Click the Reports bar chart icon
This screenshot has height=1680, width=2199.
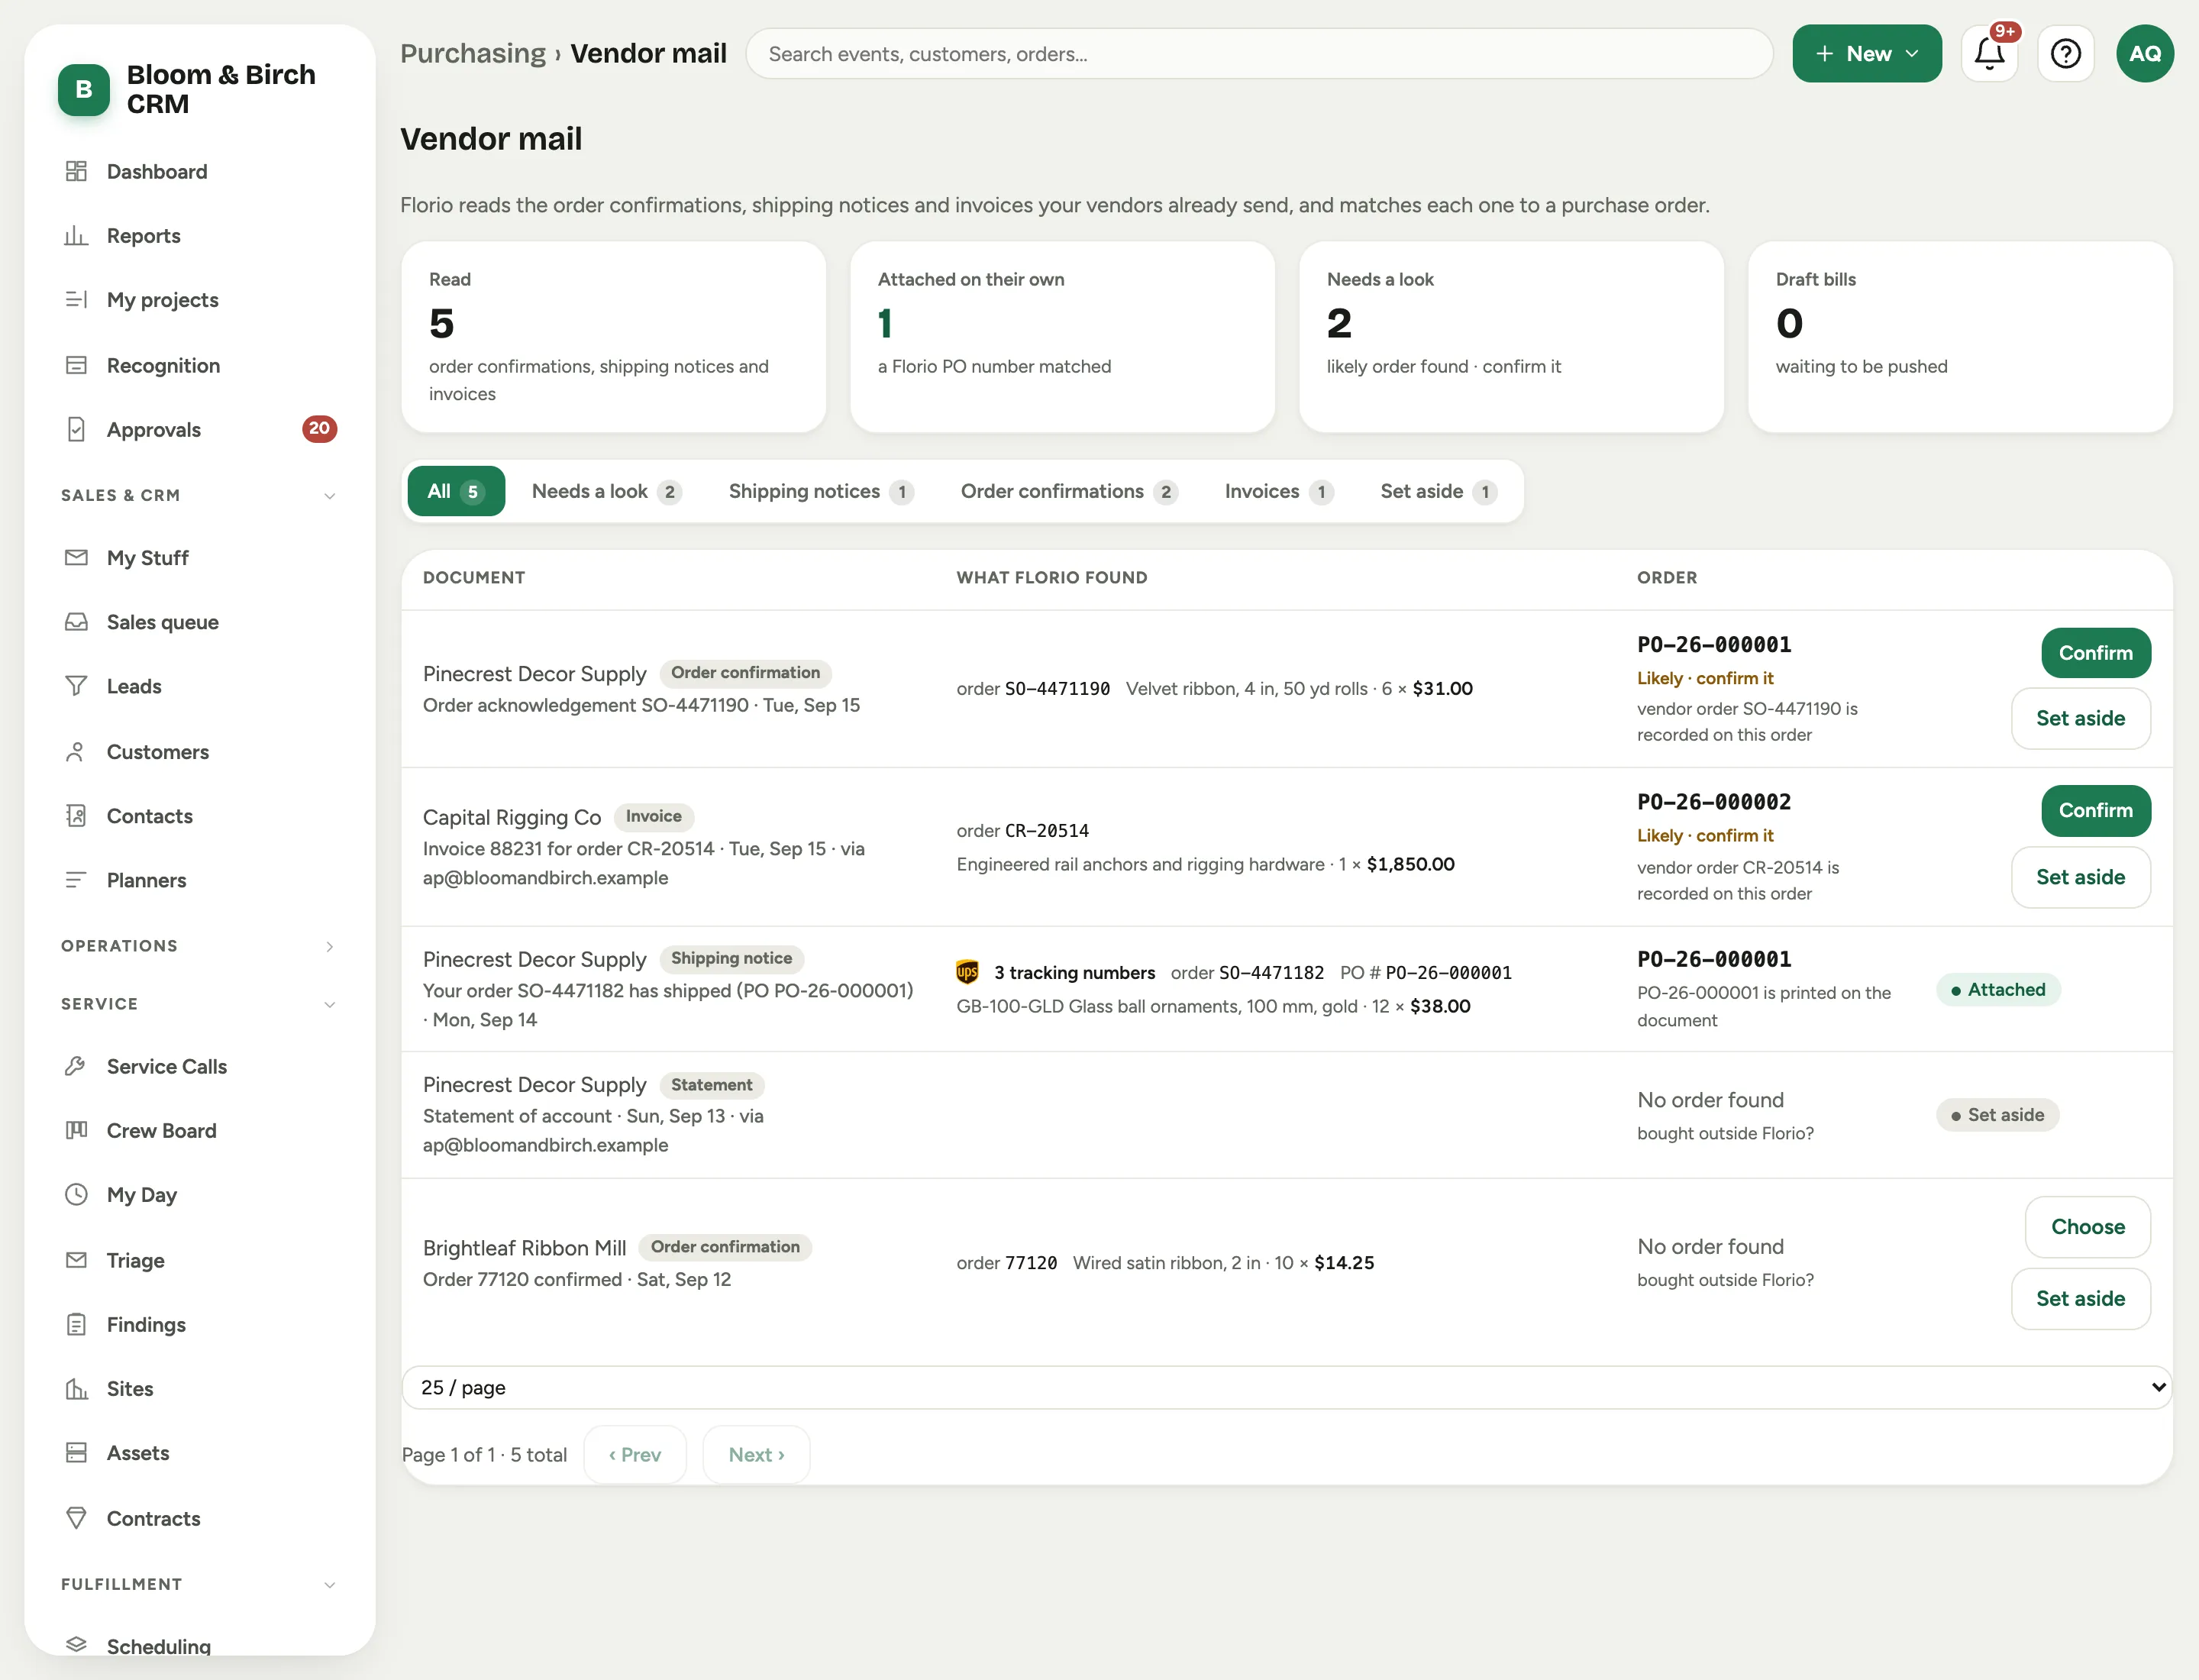[x=76, y=236]
